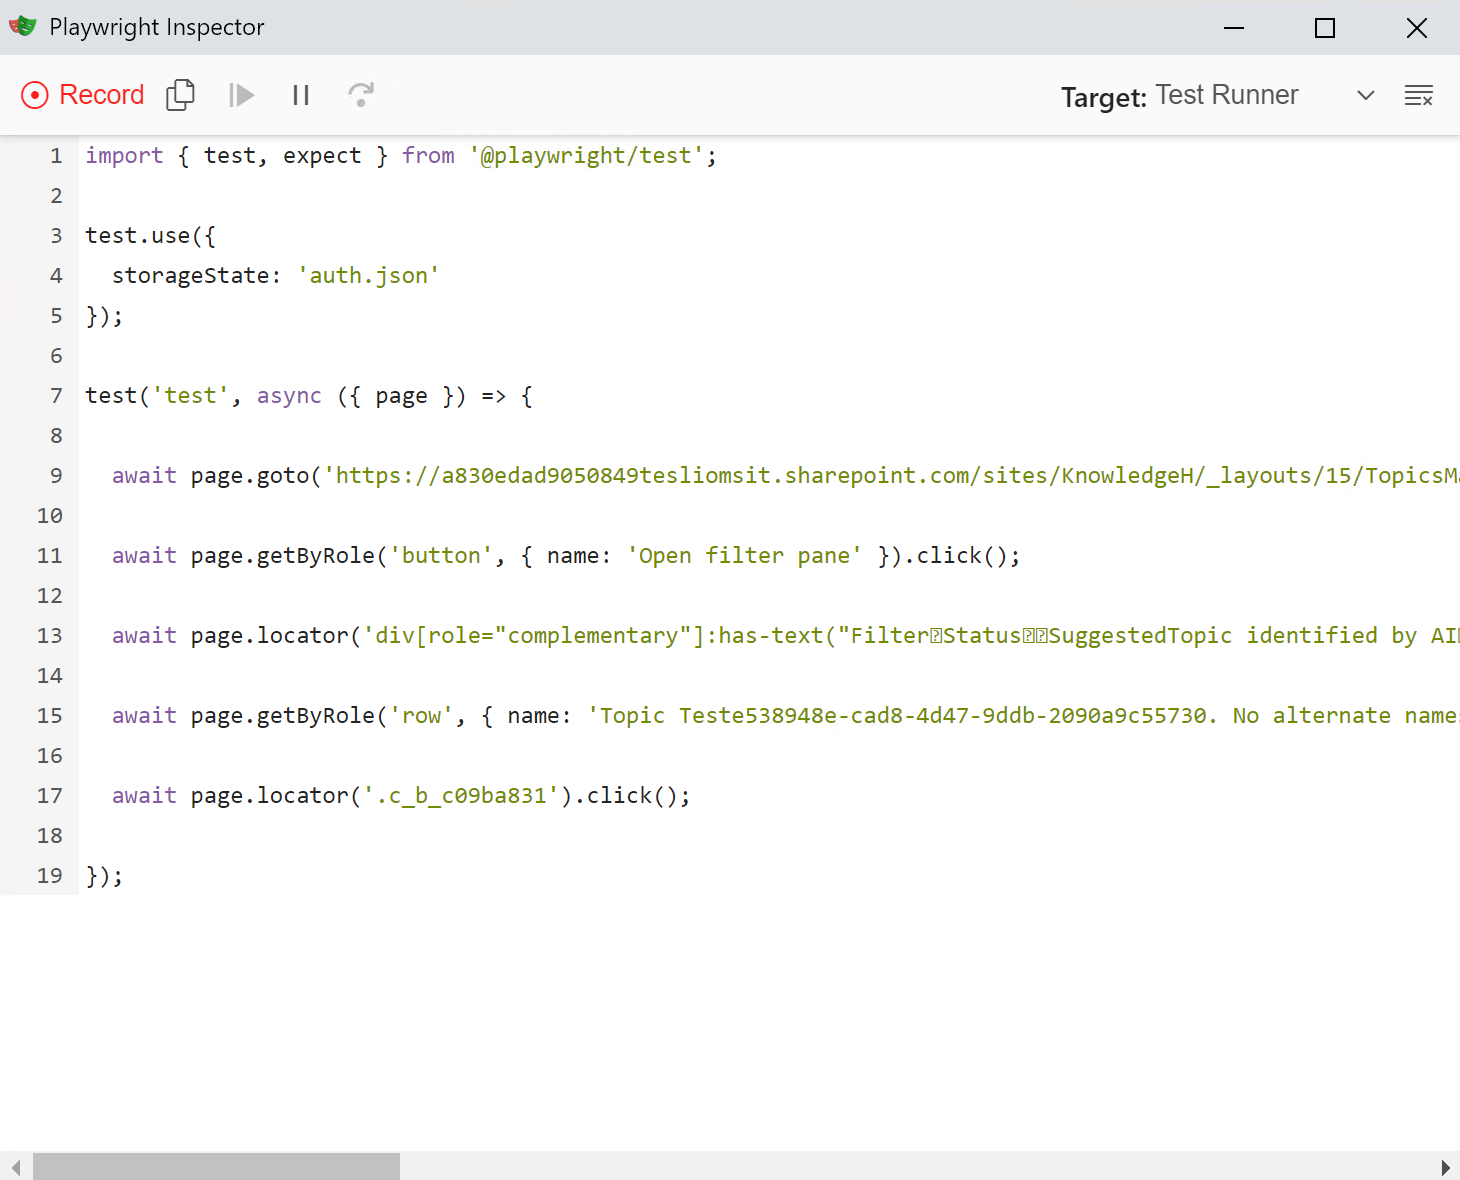Screen dimensions: 1460x1180
Task: Click line number 9 in gutter
Action: click(56, 475)
